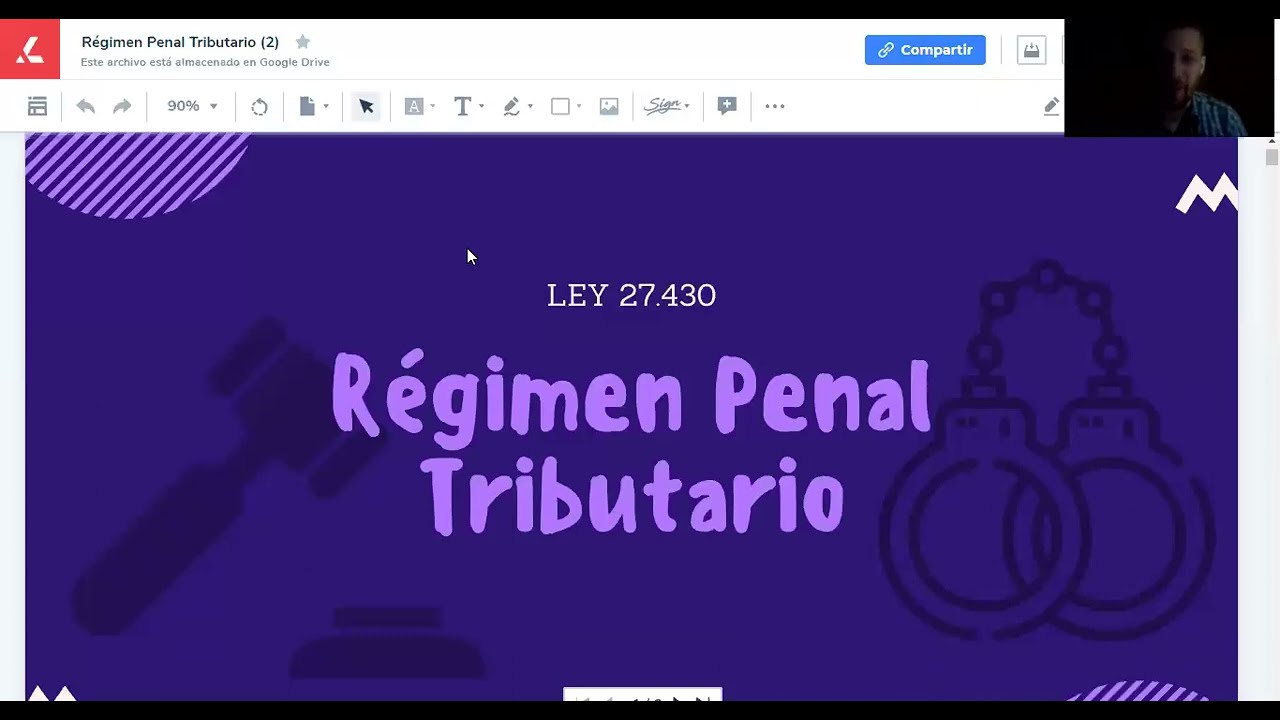This screenshot has width=1280, height=720.
Task: Expand the highlight tool options arrow
Action: (433, 106)
